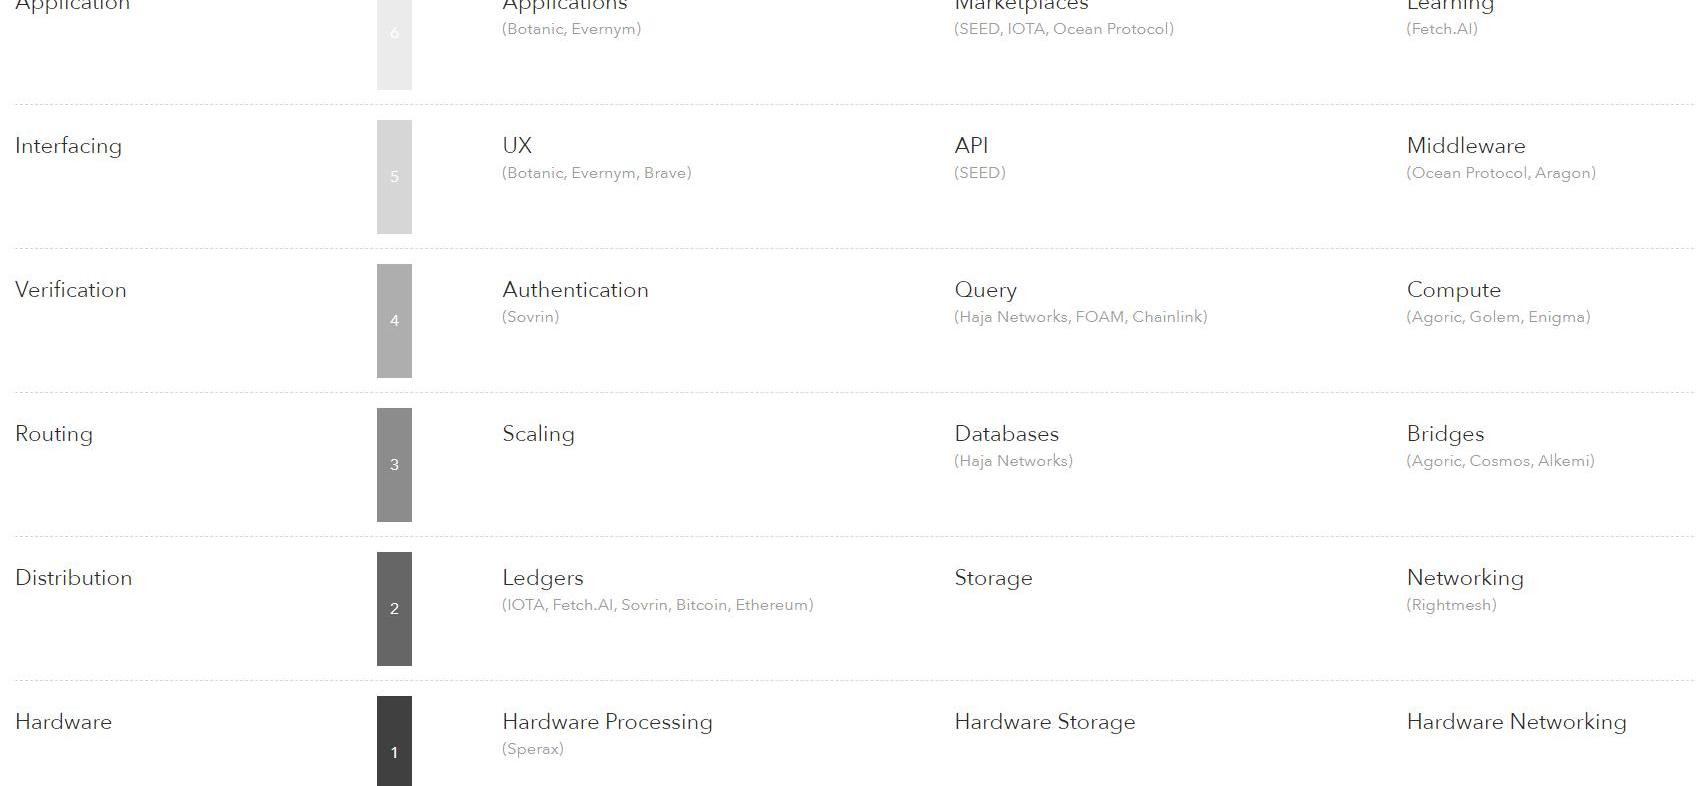Click the Query category title
The height and width of the screenshot is (786, 1696).
point(985,290)
